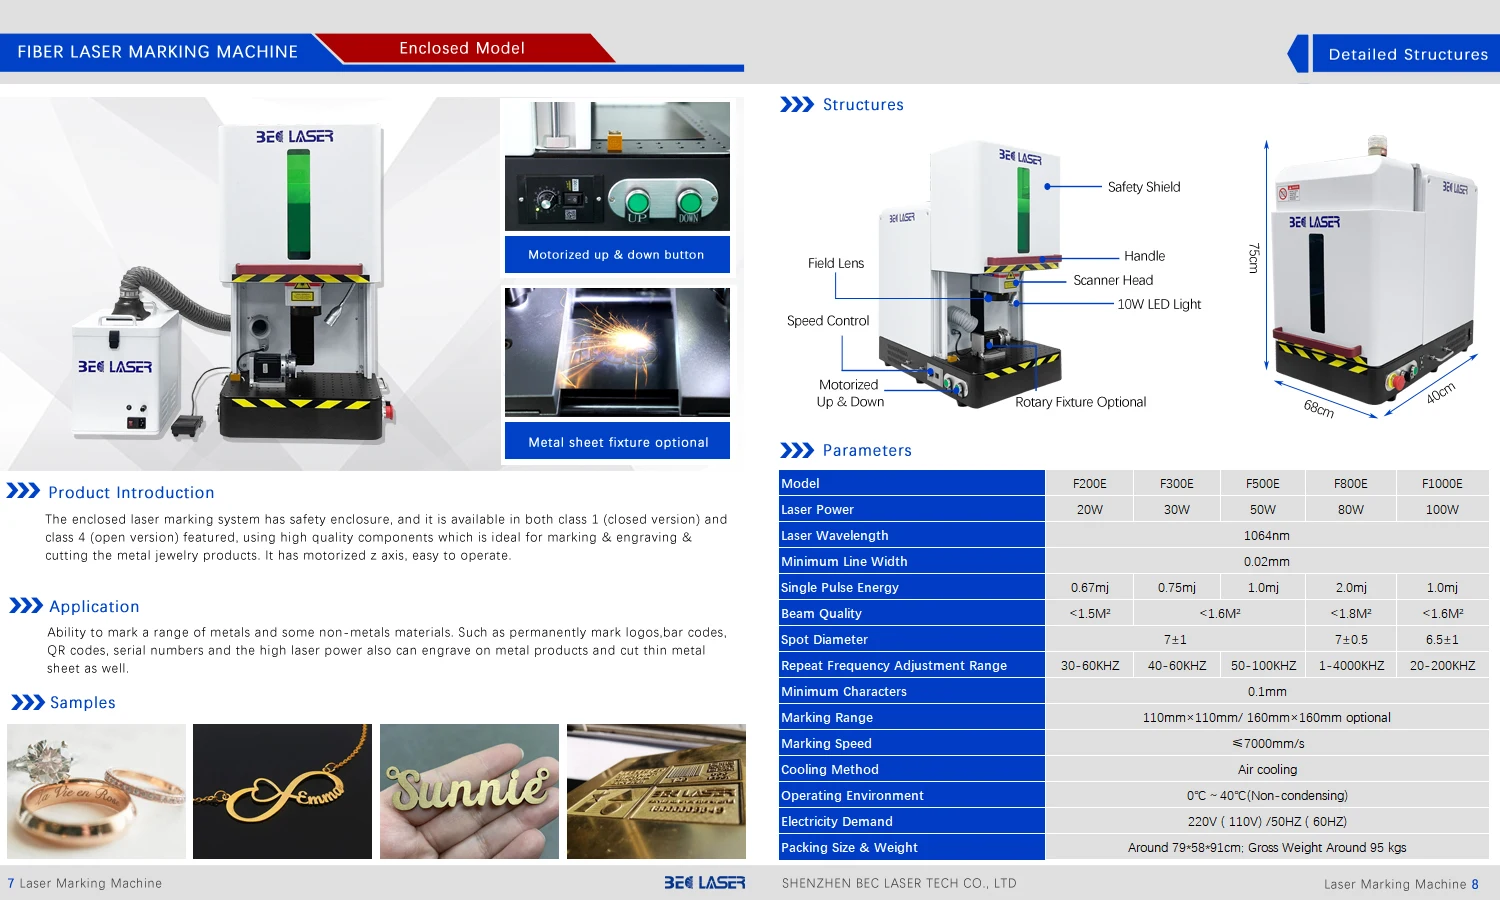Select the F800E model column cell

click(1351, 483)
